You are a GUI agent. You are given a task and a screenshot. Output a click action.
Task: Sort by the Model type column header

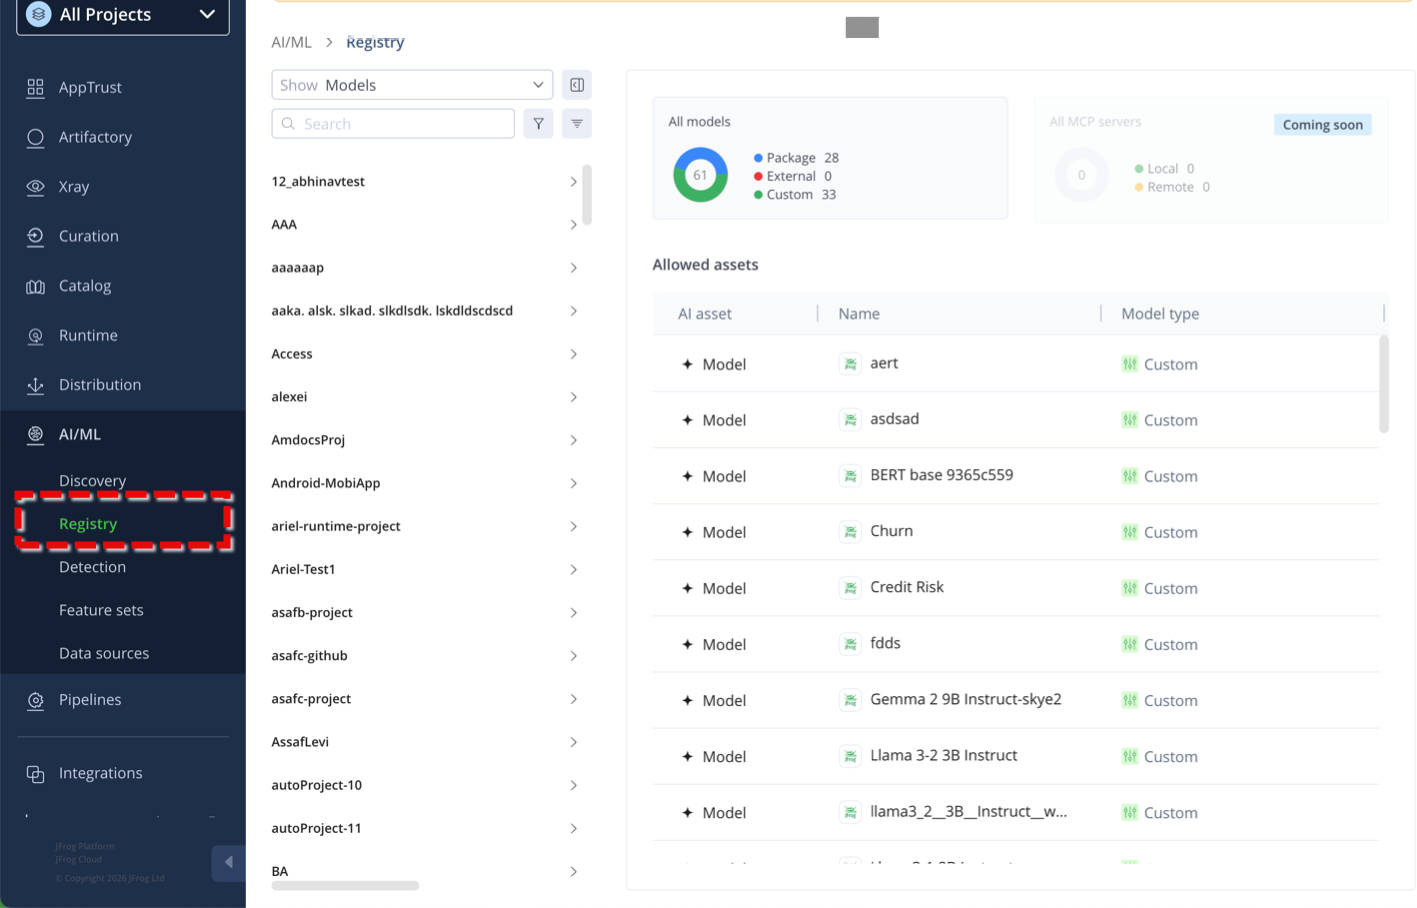pyautogui.click(x=1160, y=314)
